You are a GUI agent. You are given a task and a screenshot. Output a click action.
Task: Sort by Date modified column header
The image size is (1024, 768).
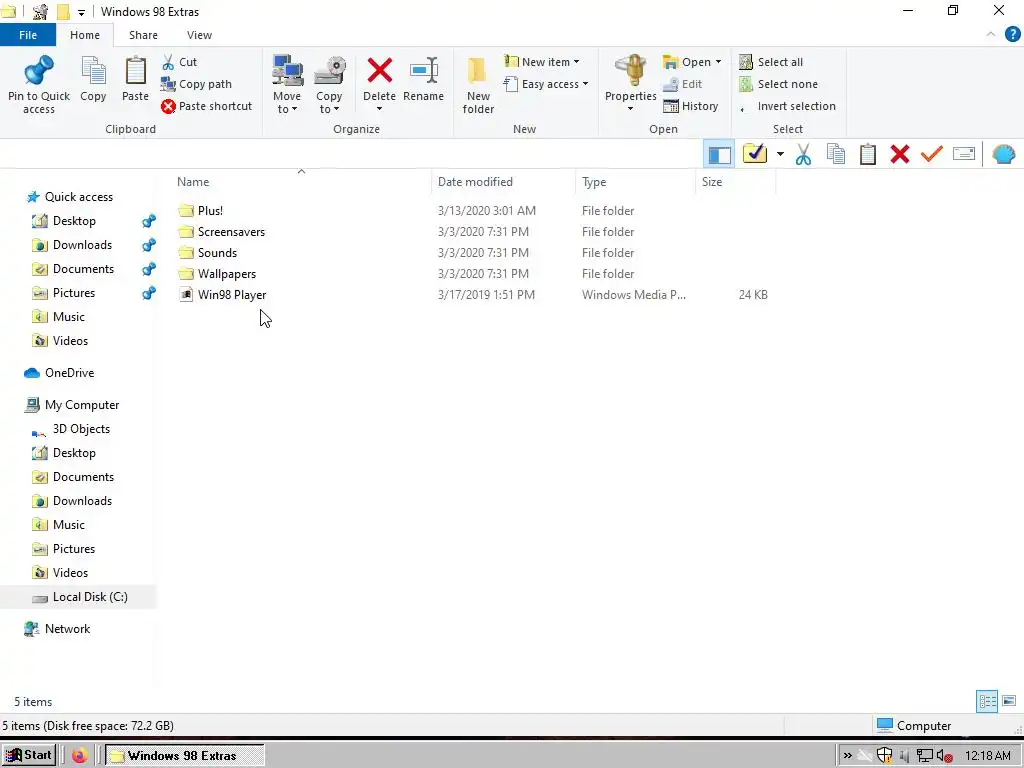tap(475, 182)
